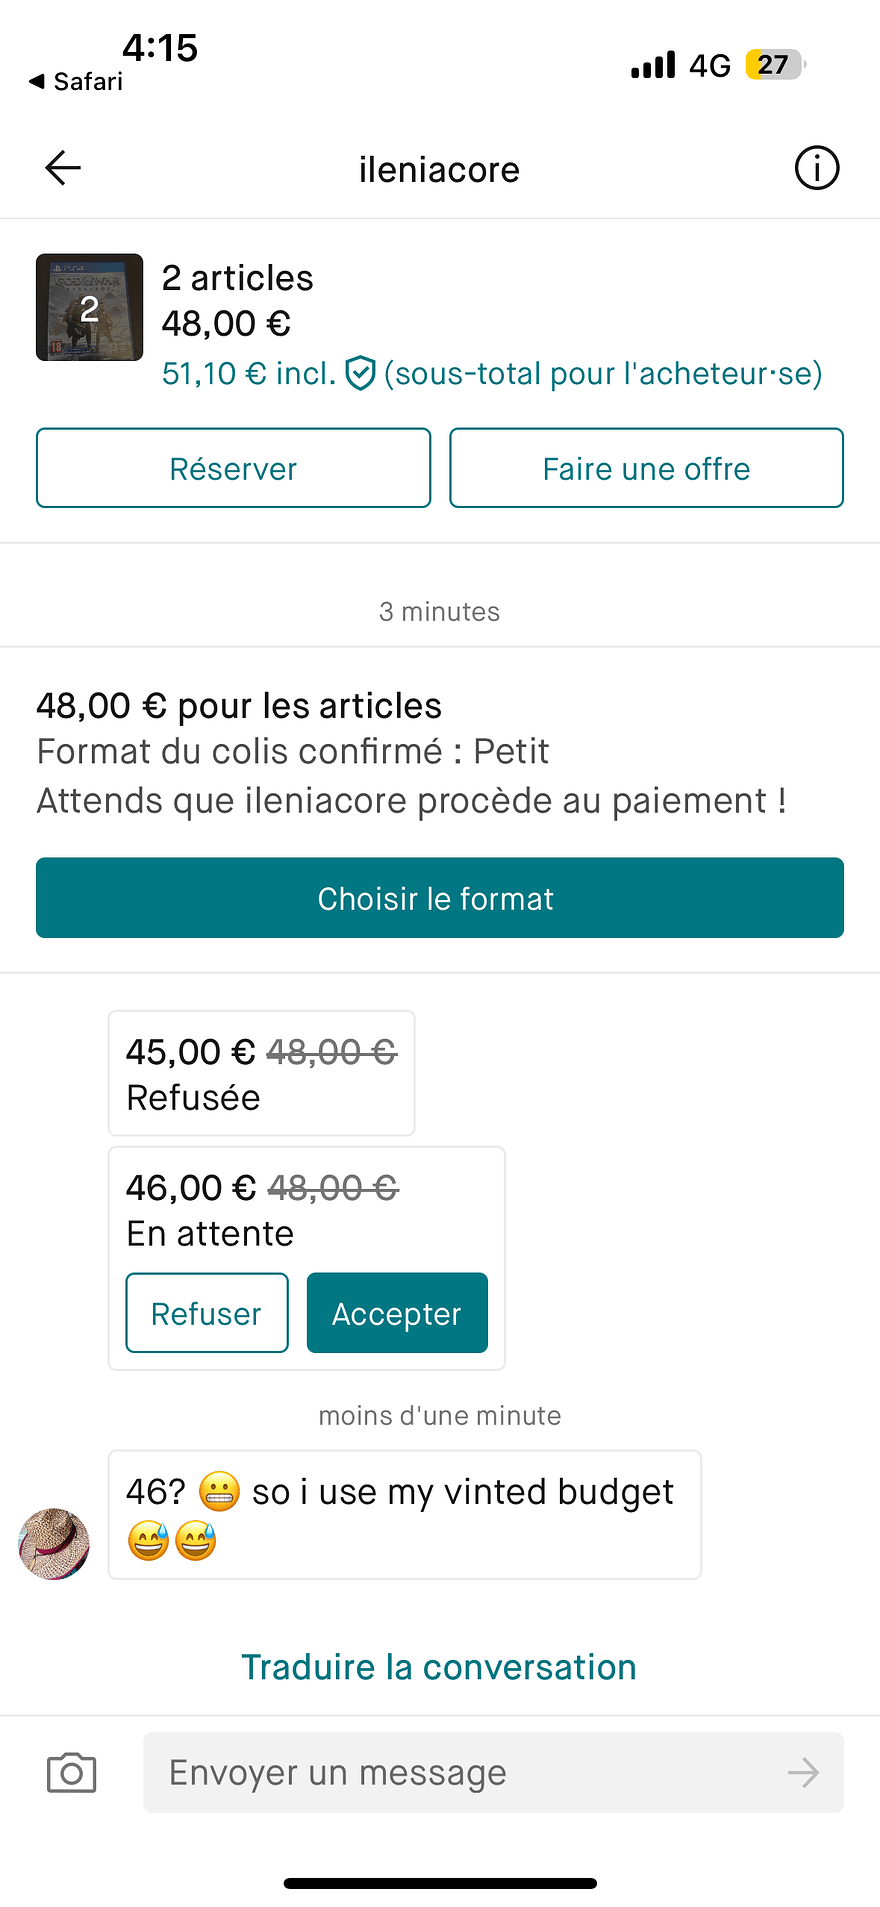Tap the ileniacore username title

pos(440,169)
